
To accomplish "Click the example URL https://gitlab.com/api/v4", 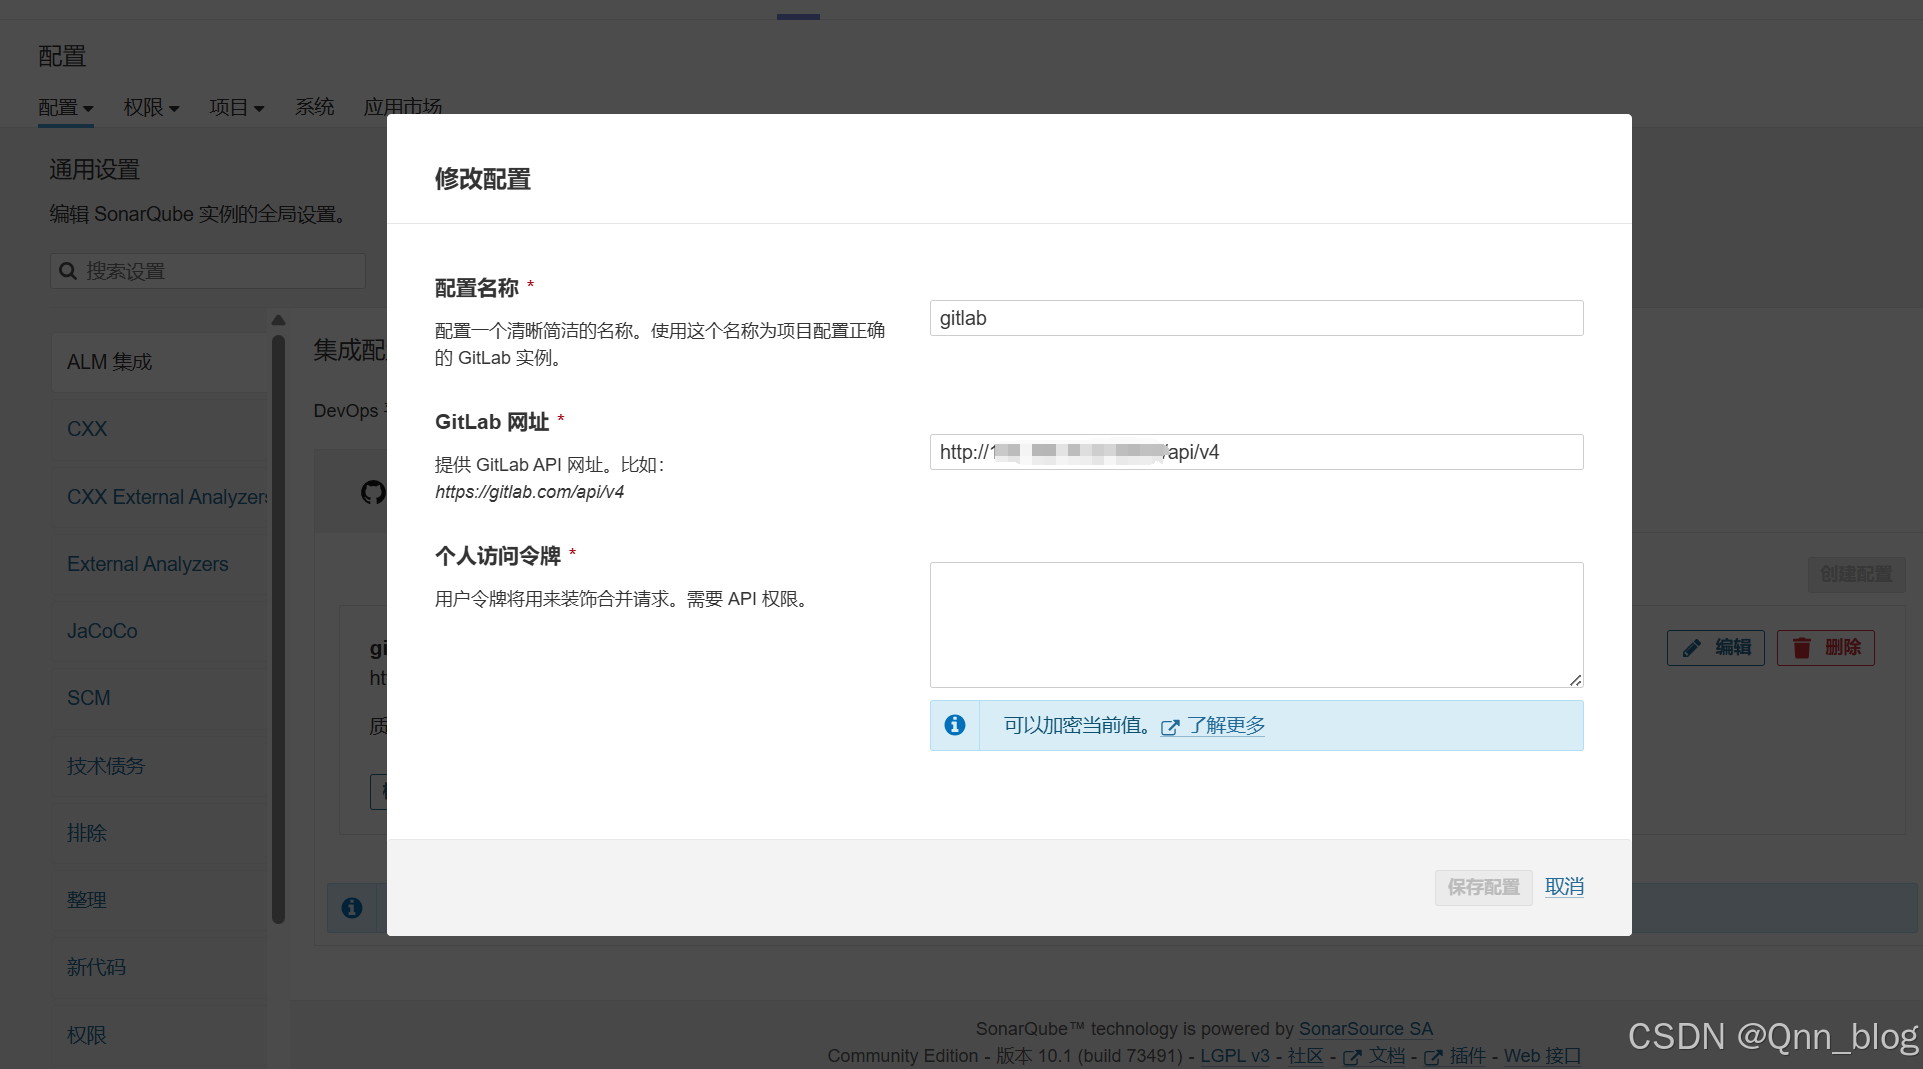I will coord(530,492).
